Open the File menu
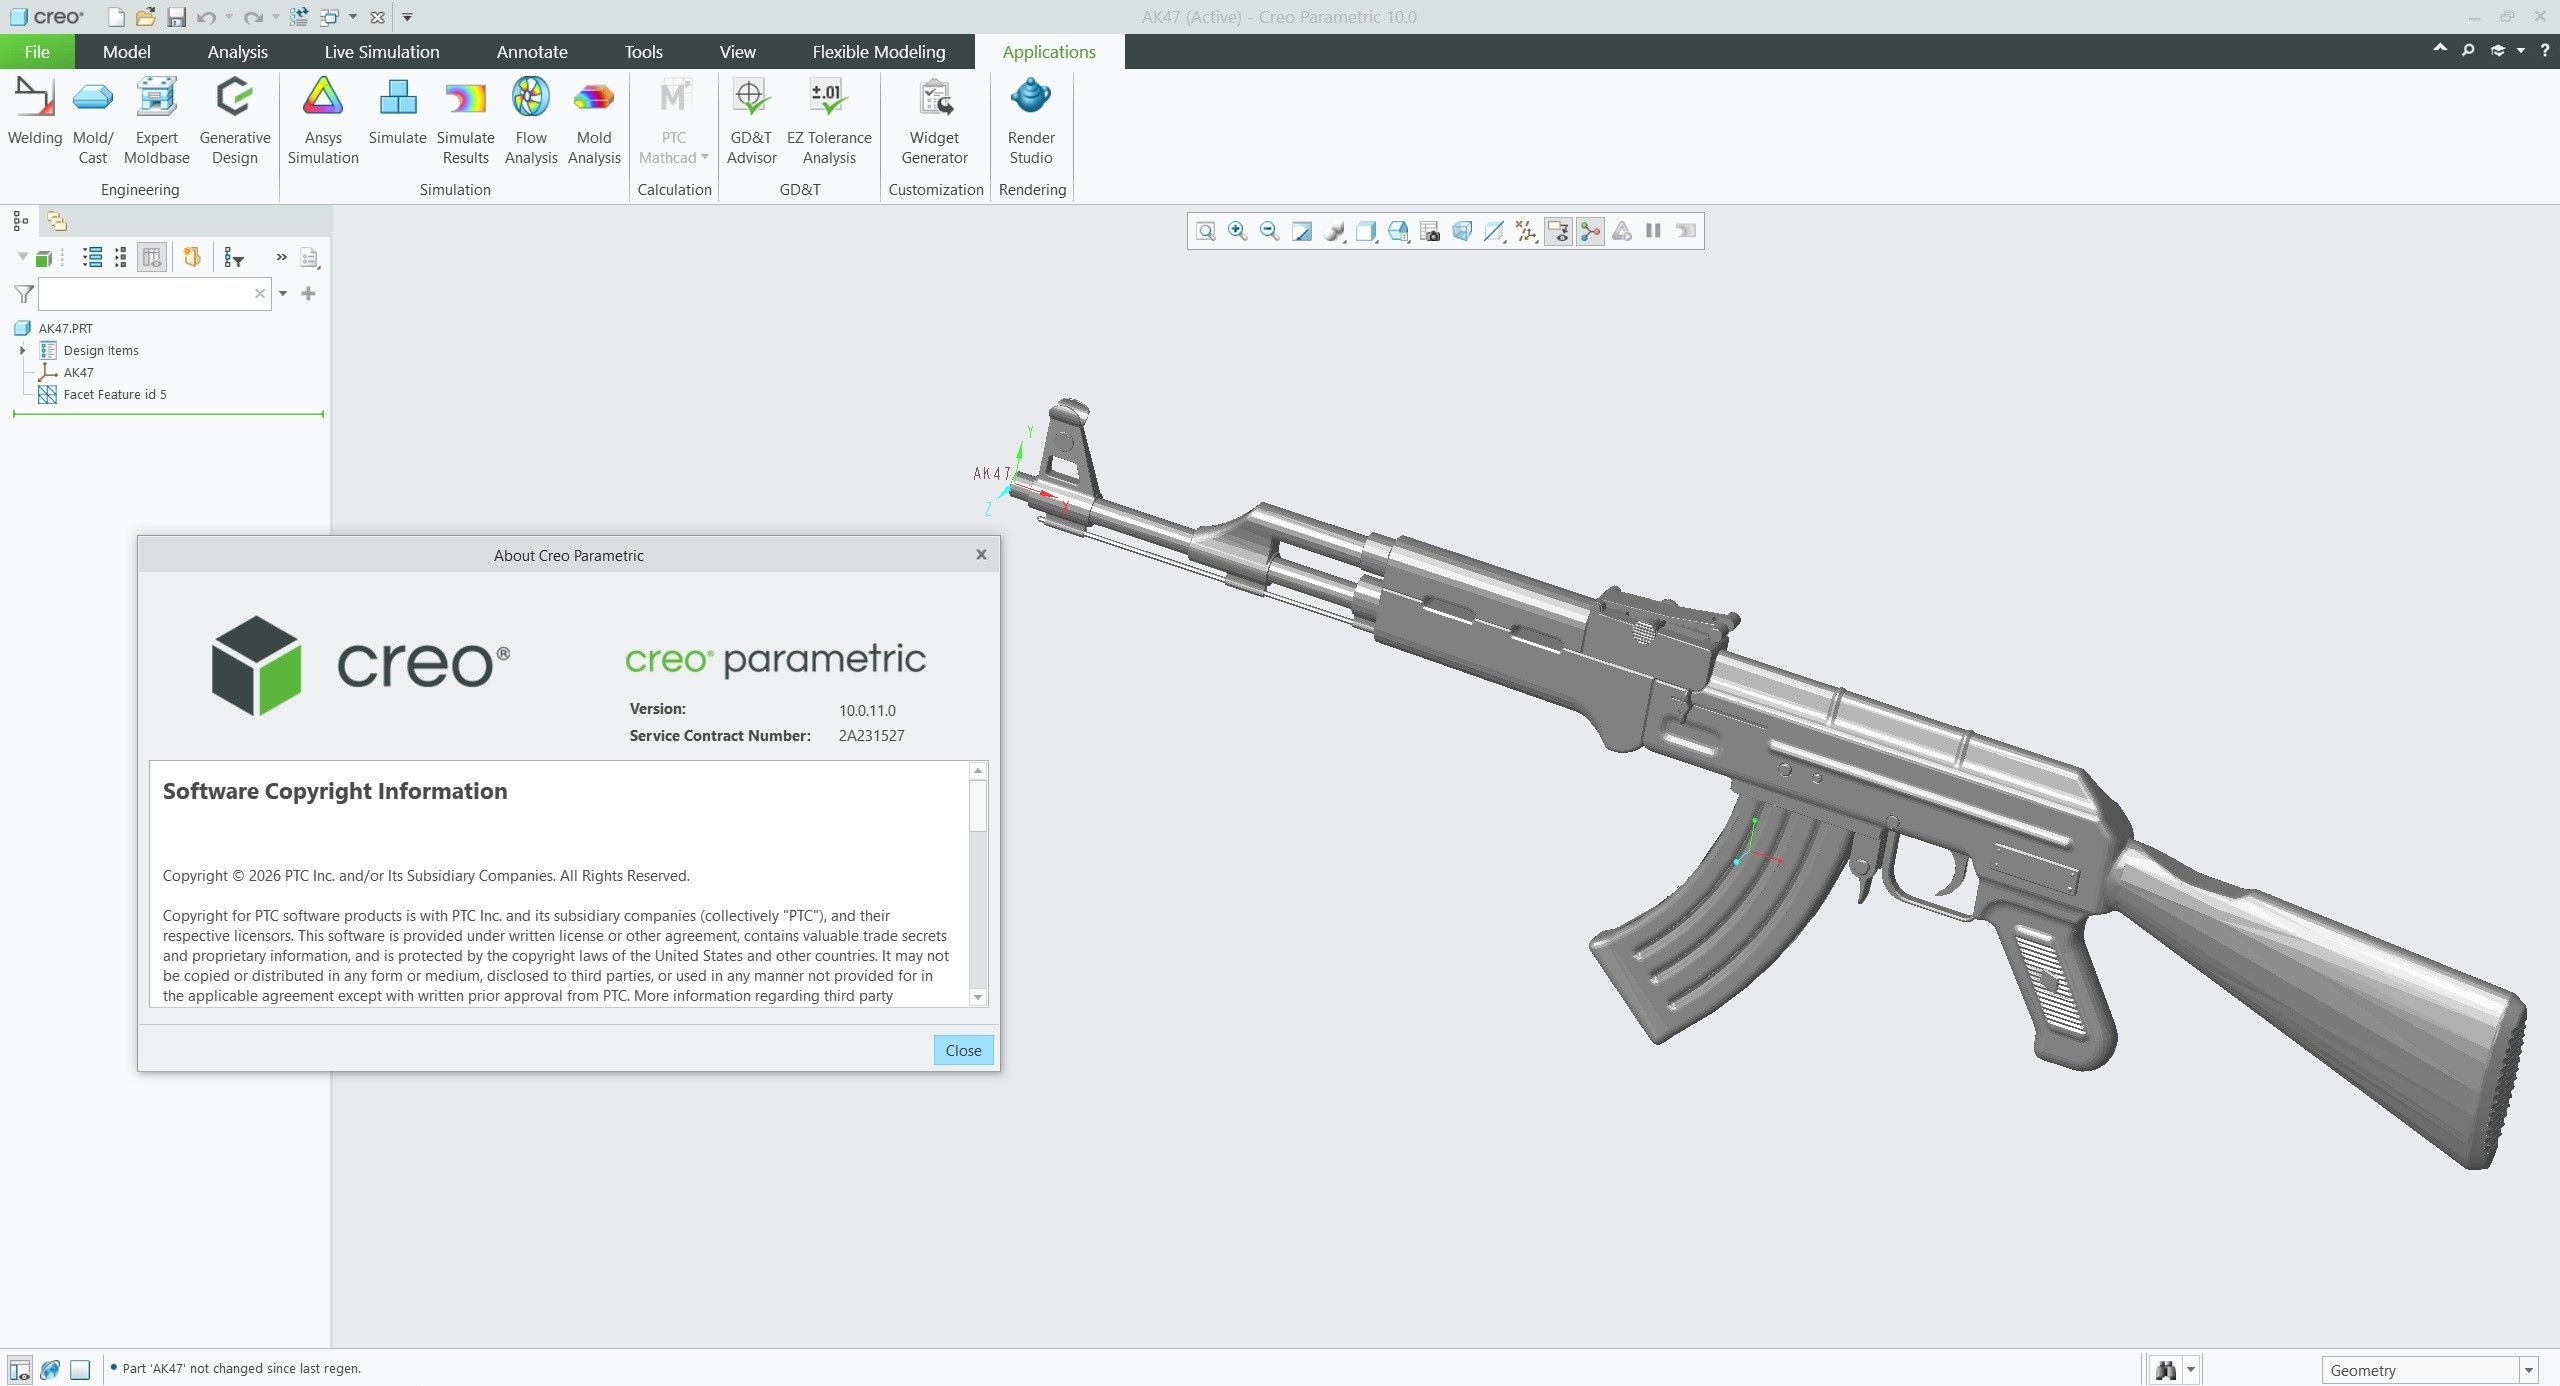The height and width of the screenshot is (1386, 2560). 37,52
